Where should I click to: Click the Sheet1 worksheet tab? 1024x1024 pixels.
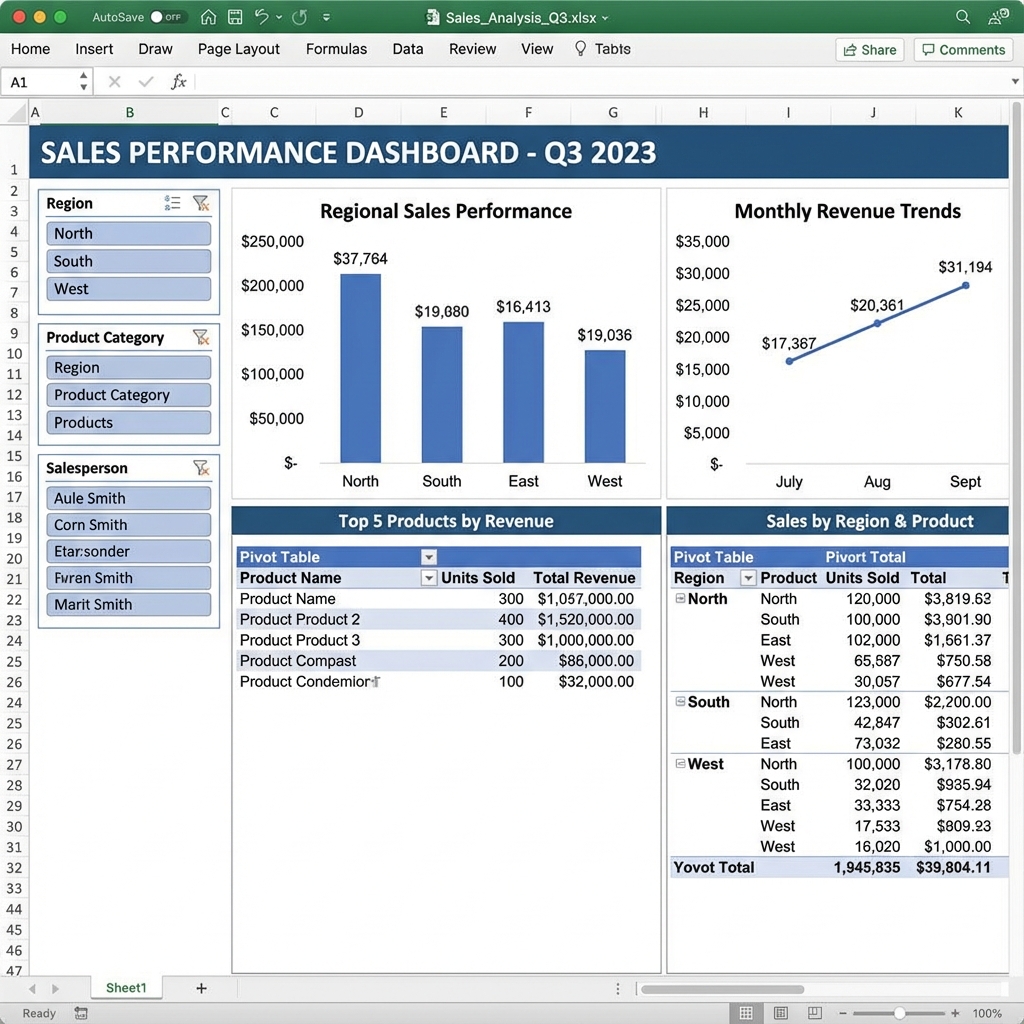point(126,987)
